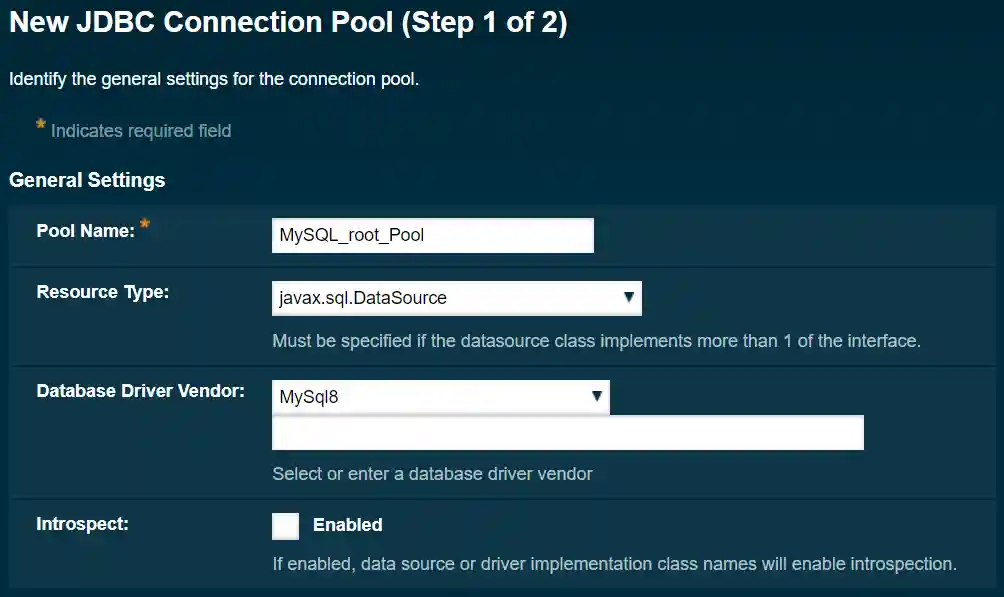Click the Resource Type label

(102, 292)
